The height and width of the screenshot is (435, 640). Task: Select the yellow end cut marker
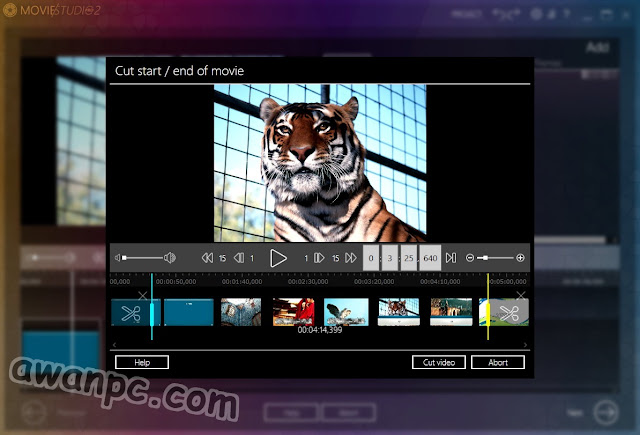(488, 307)
